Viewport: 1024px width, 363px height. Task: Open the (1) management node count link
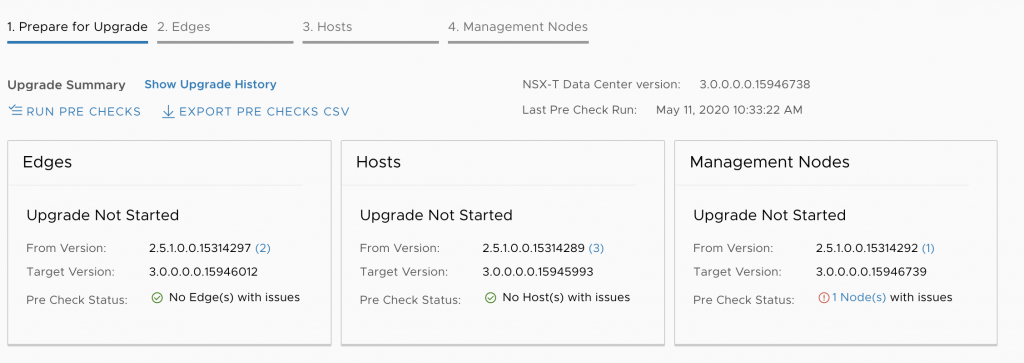928,248
